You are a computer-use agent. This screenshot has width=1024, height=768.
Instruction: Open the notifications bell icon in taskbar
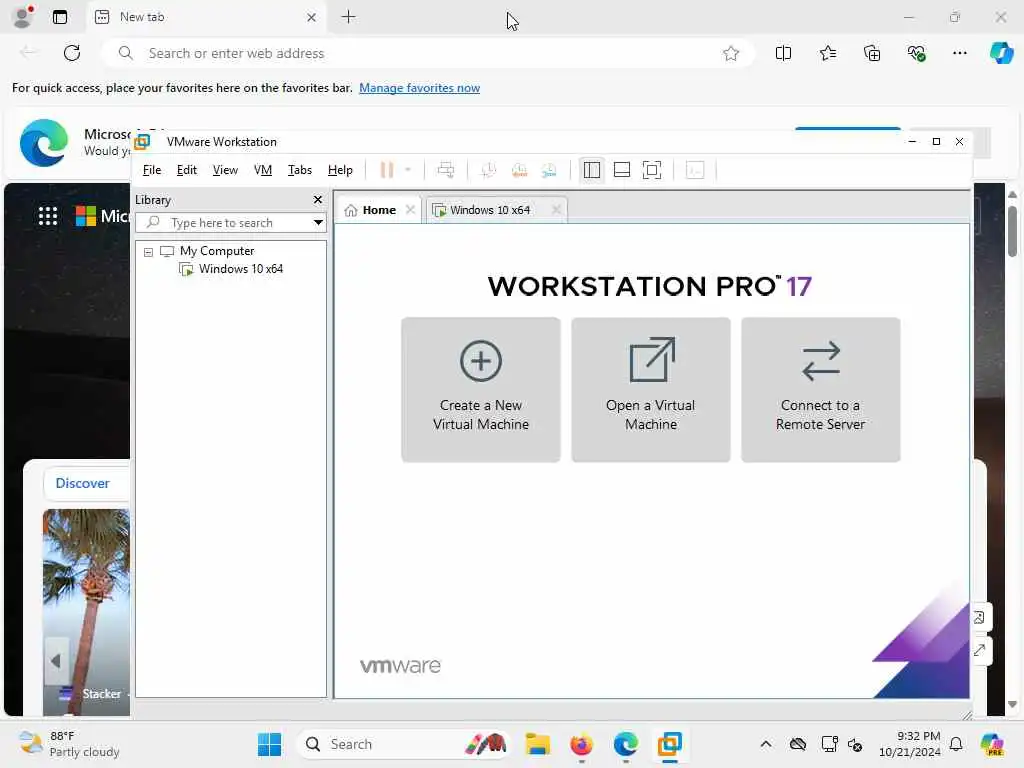(956, 744)
